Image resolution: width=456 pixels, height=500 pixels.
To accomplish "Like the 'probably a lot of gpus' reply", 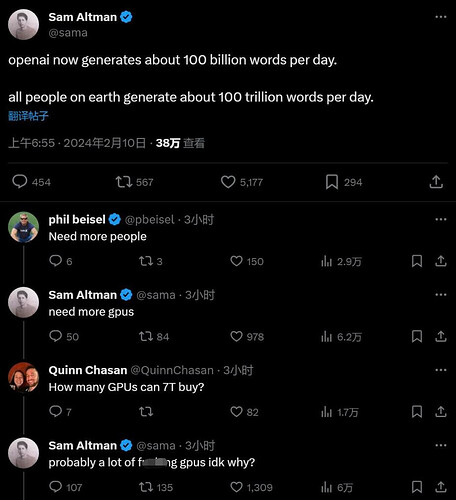I will point(236,487).
